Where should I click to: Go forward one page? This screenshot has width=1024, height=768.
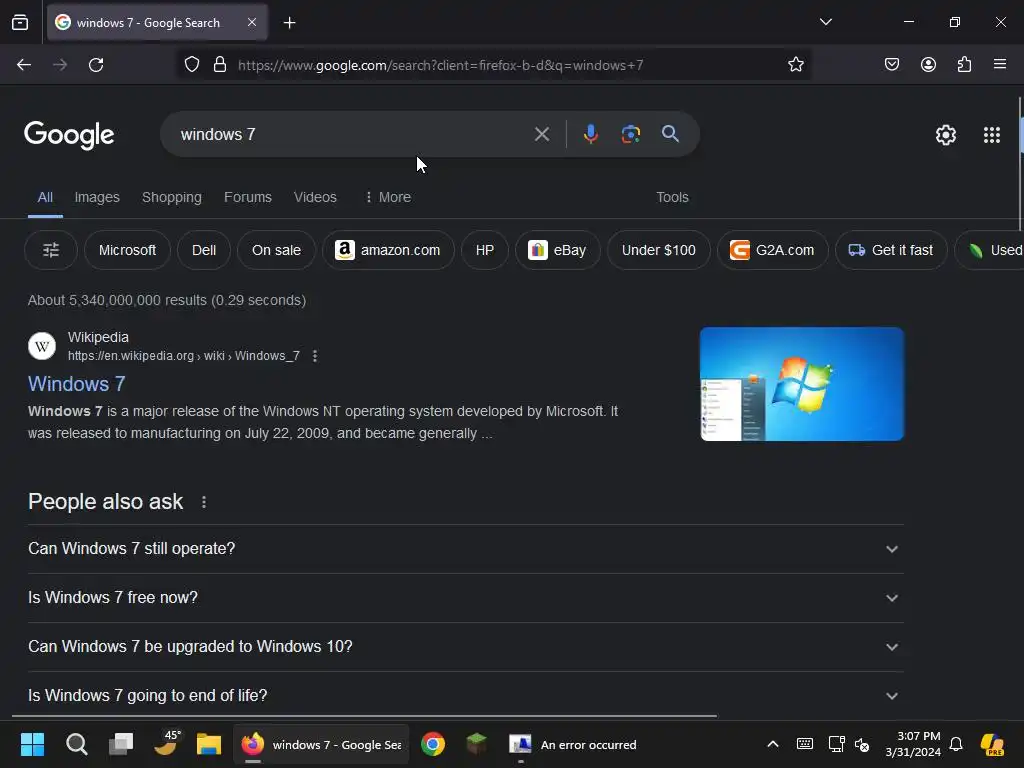point(60,65)
